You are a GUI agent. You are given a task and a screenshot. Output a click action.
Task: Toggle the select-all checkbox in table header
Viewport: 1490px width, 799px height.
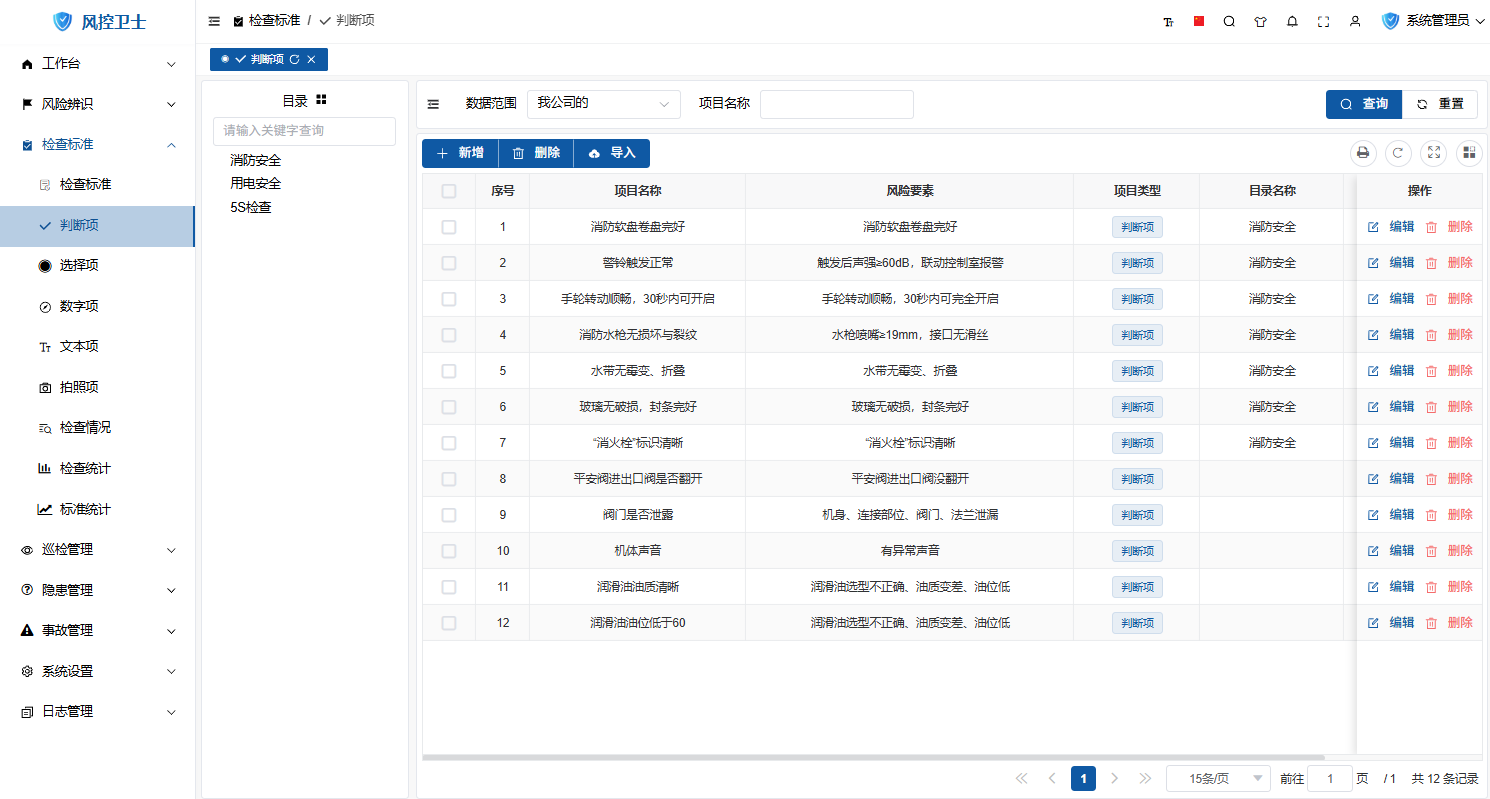[x=449, y=191]
